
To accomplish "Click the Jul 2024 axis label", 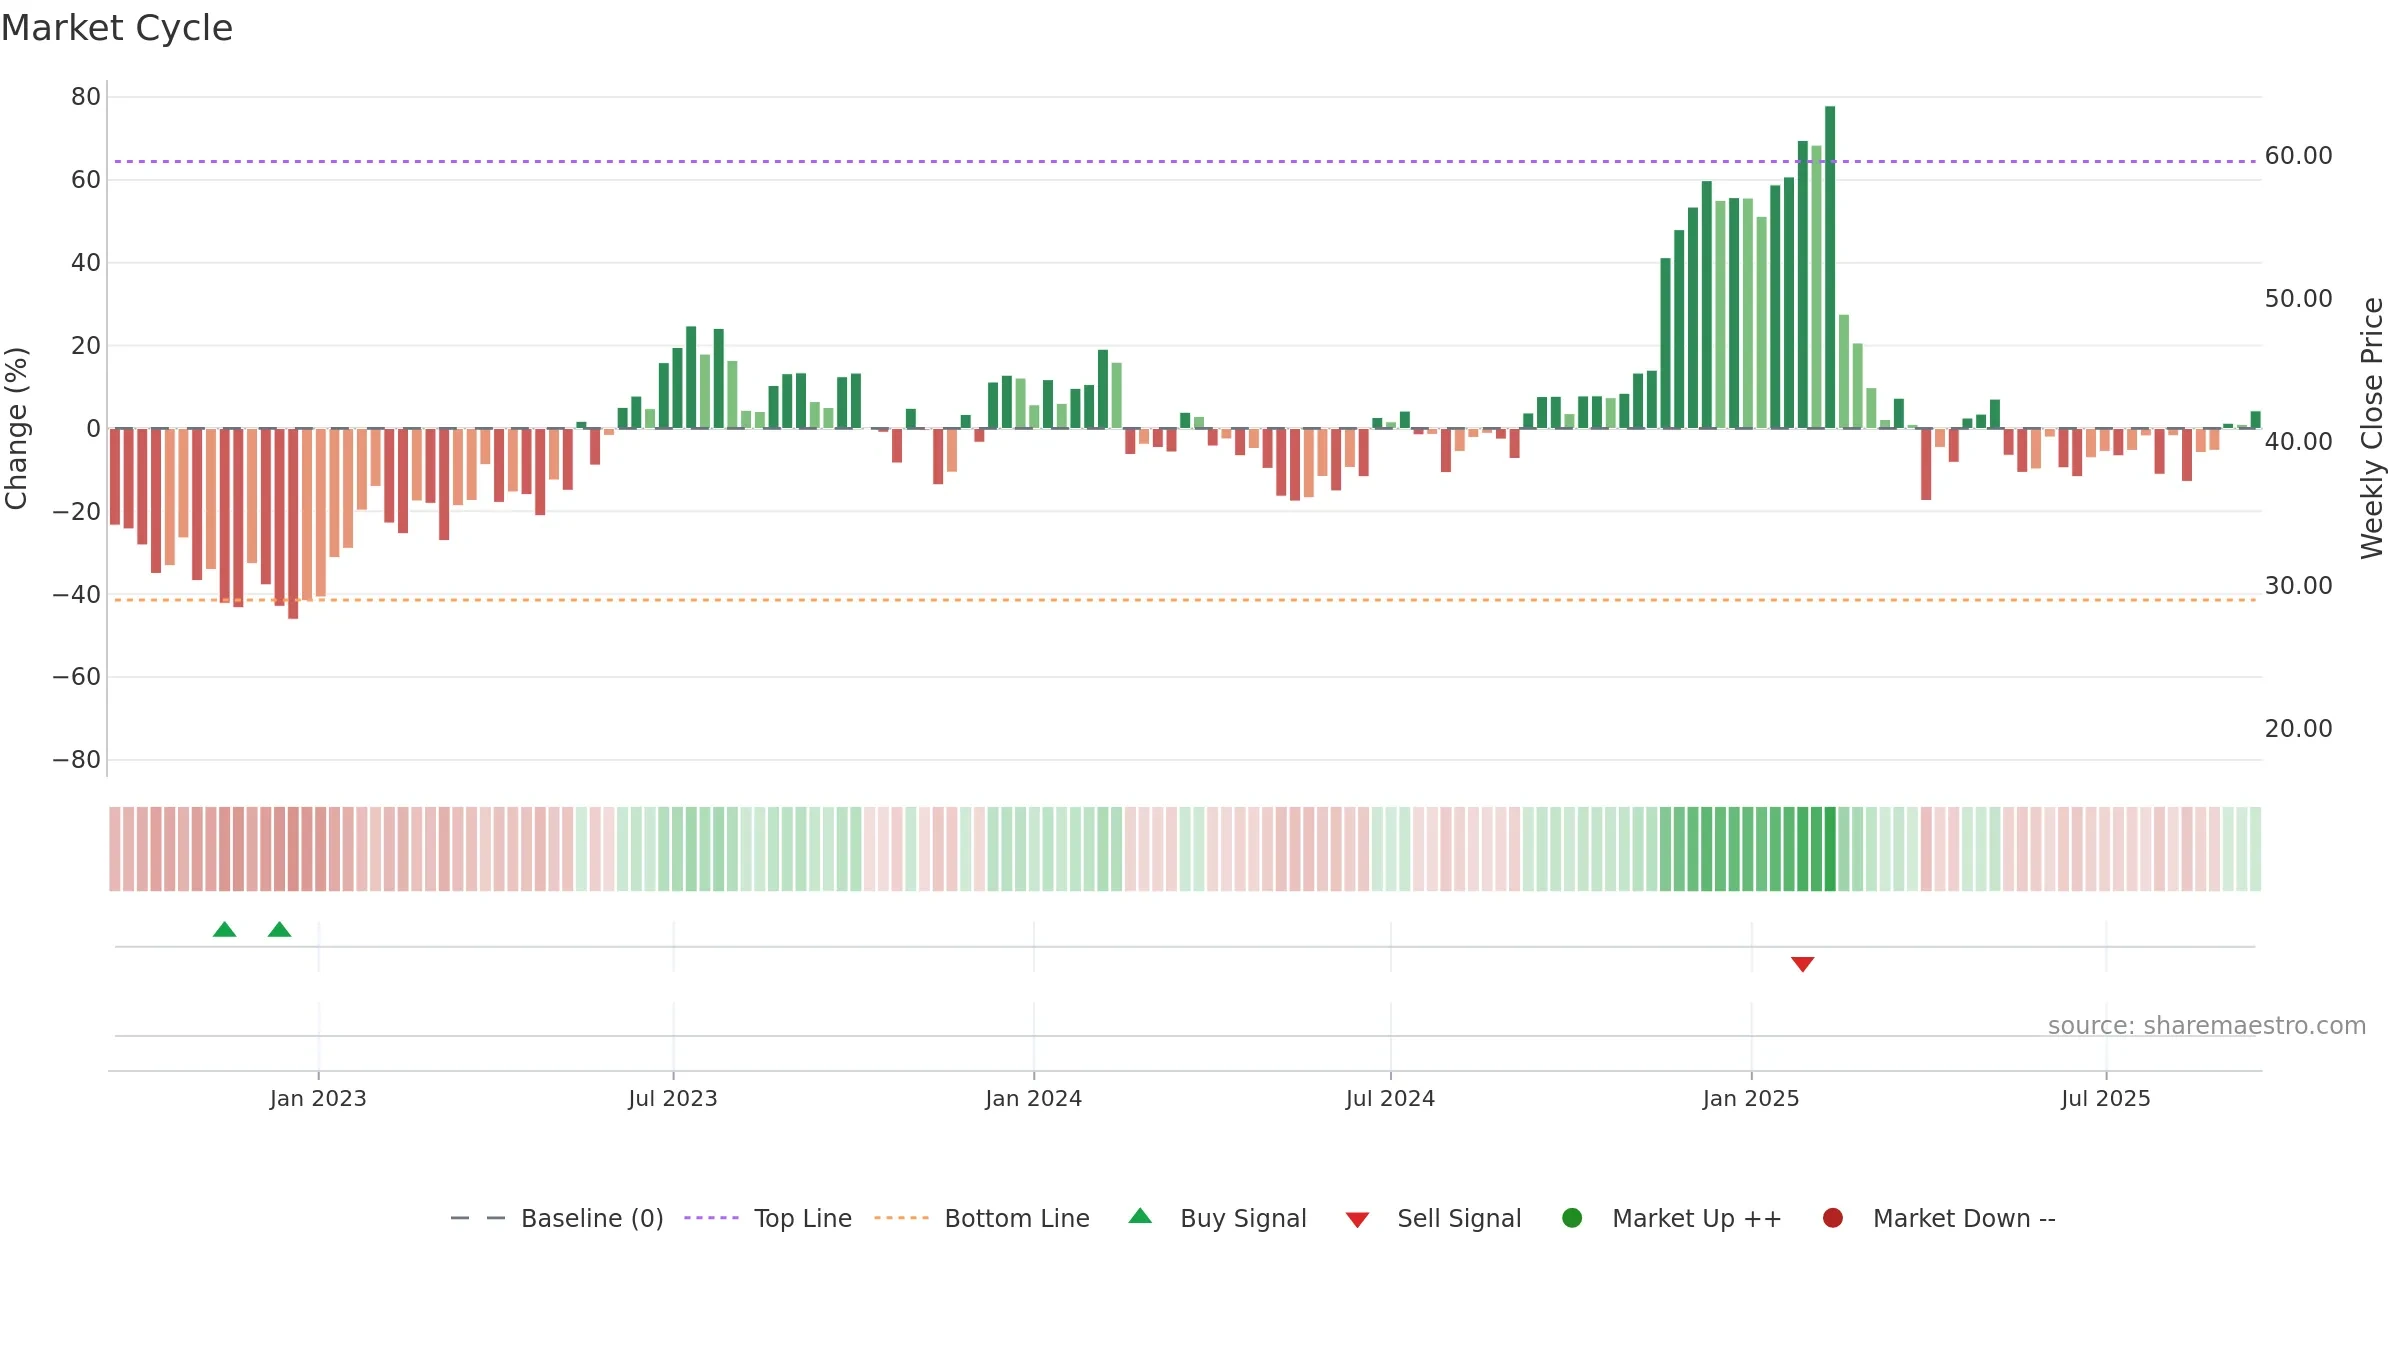I will coord(1390,1098).
